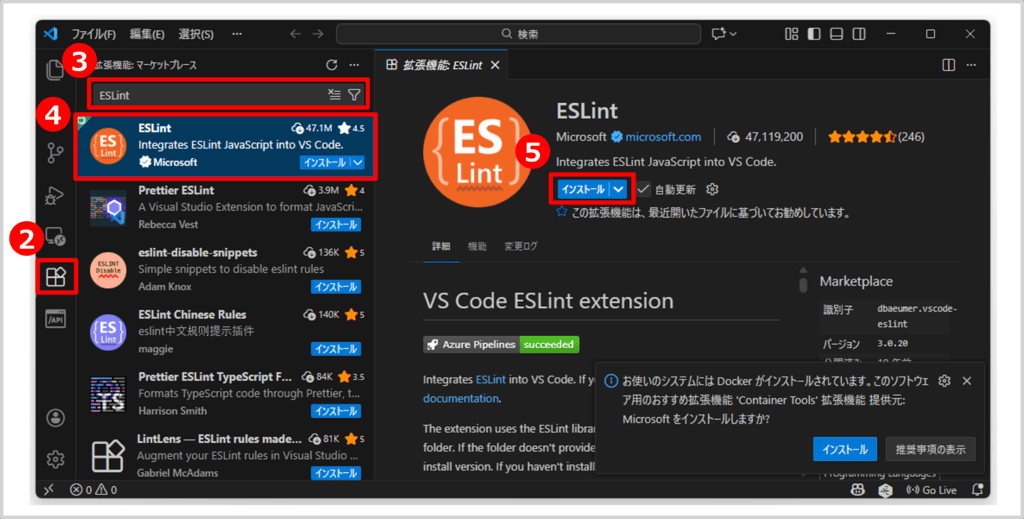Viewport: 1024px width, 519px height.
Task: Toggle the primary side bar
Action: pyautogui.click(x=814, y=34)
